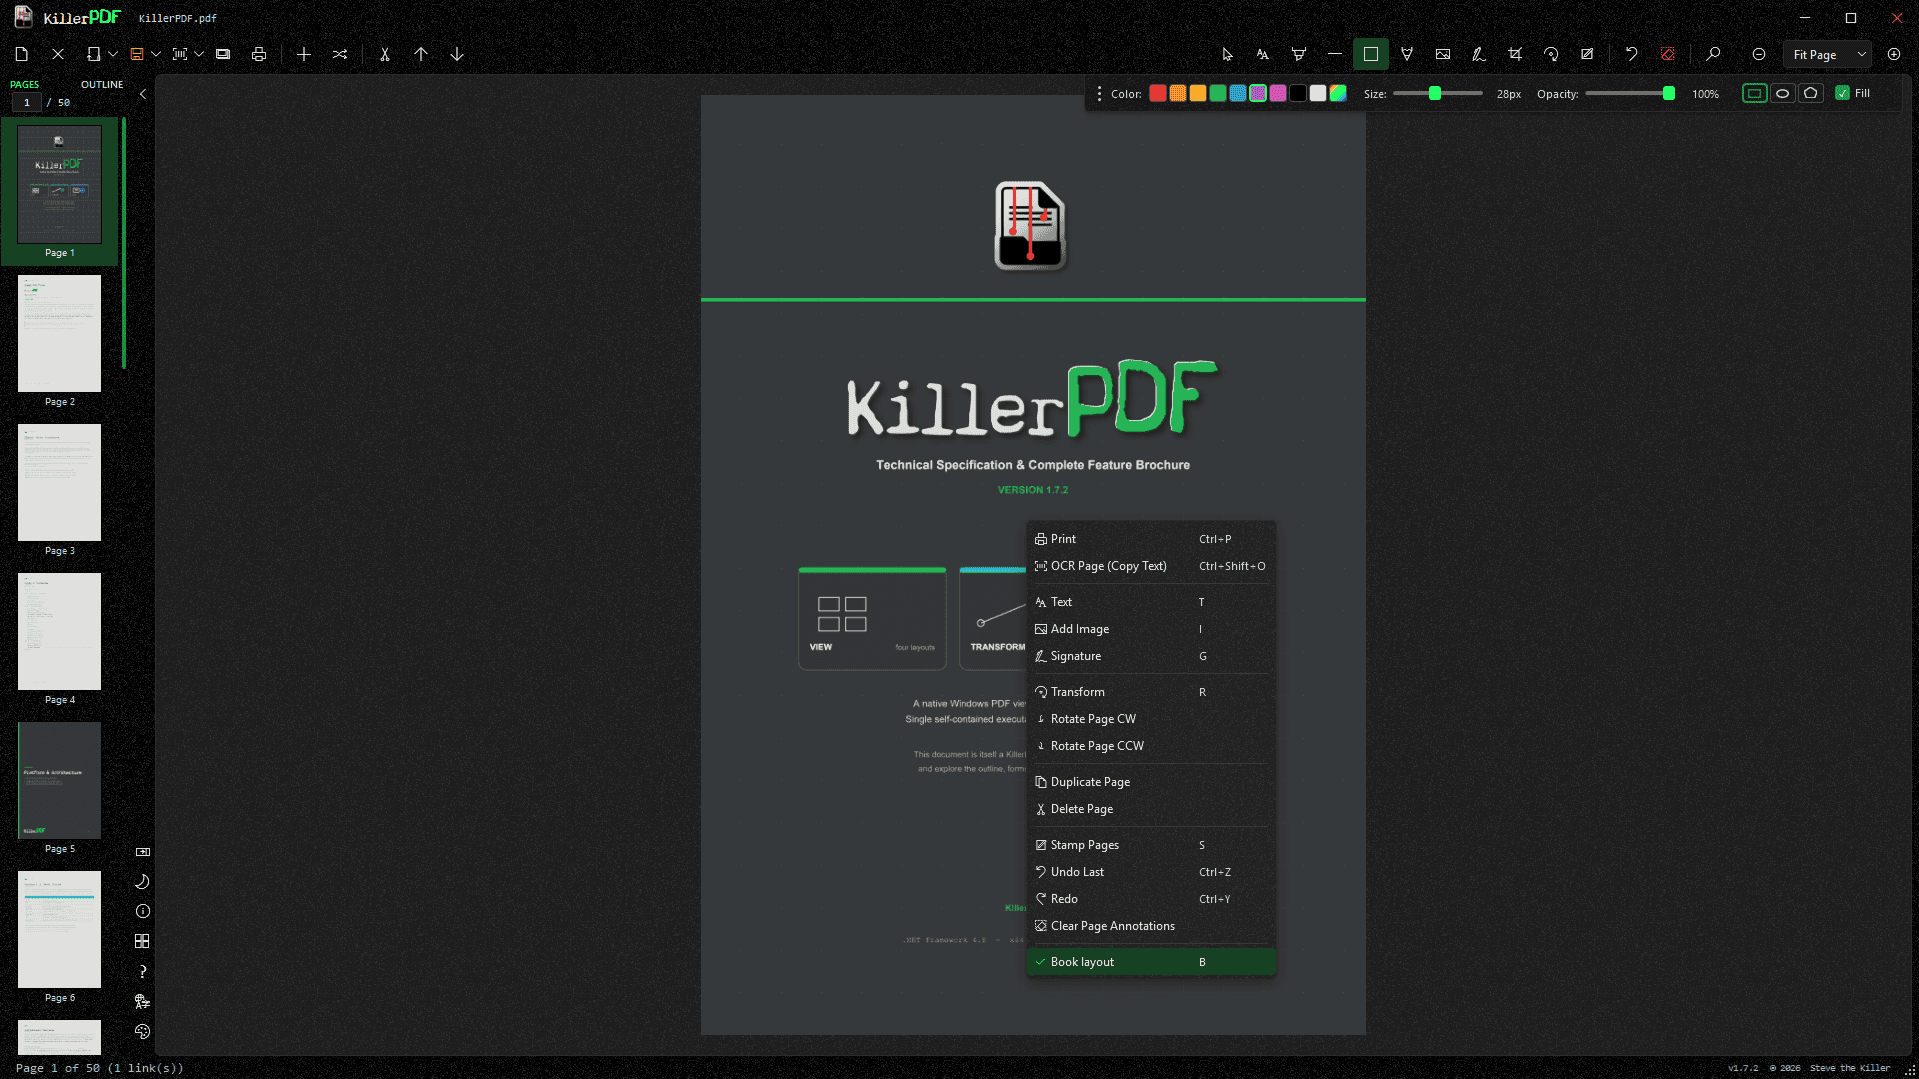Click the print icon in the toolbar
1919x1079 pixels.
click(259, 54)
